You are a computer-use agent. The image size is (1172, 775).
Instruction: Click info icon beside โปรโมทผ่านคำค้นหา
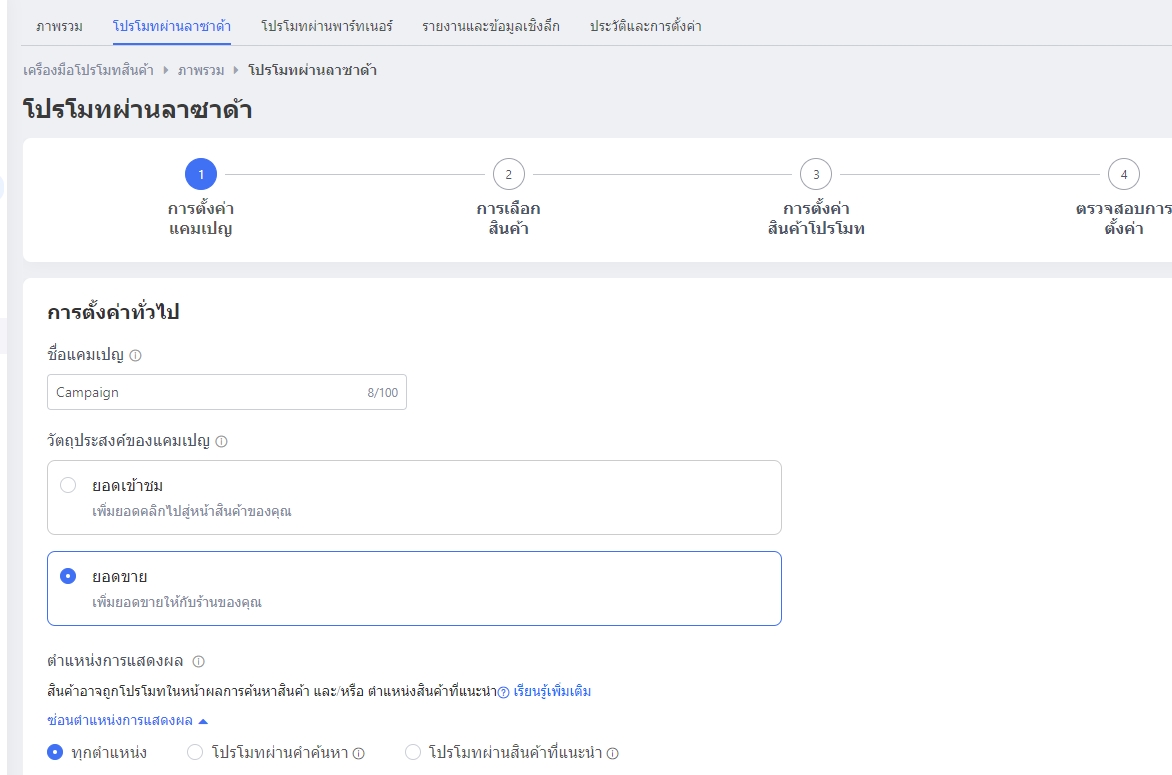359,753
